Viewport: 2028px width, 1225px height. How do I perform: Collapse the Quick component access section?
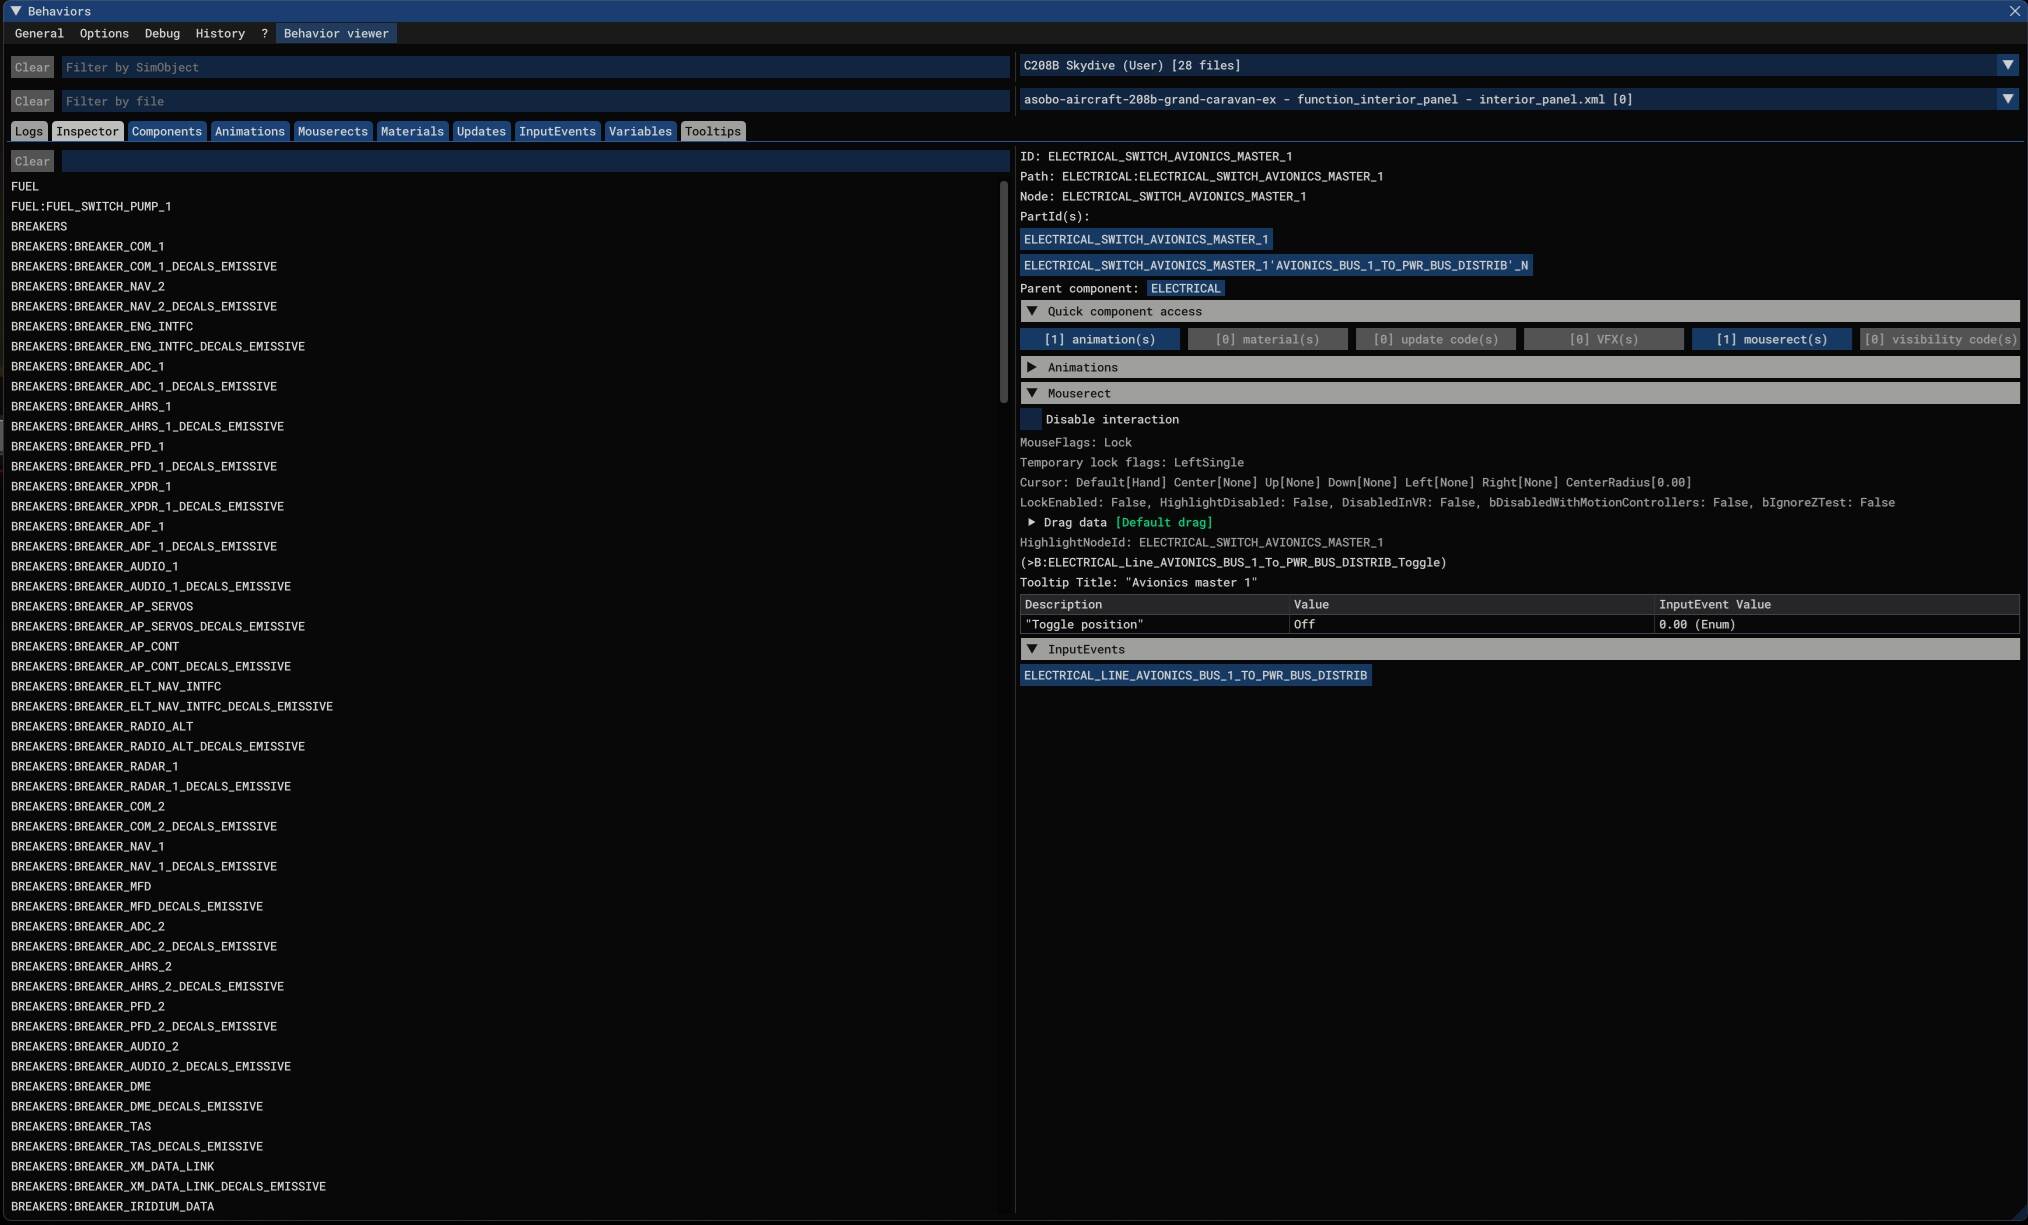click(x=1519, y=312)
